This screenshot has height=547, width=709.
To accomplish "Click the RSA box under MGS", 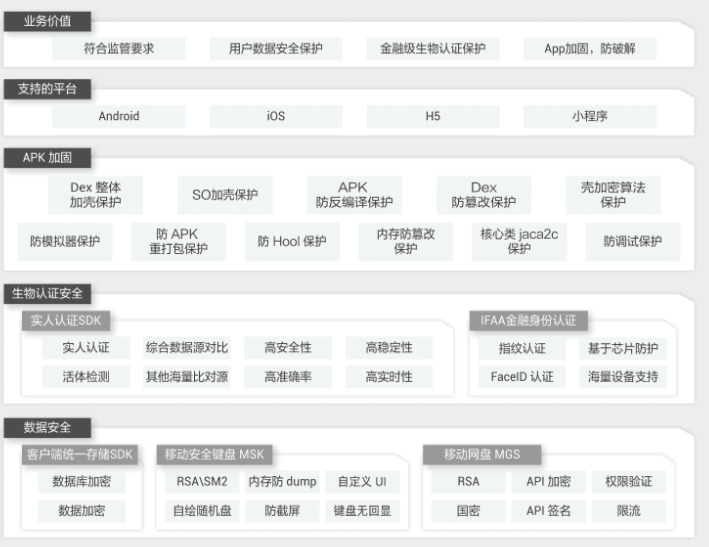I will point(468,482).
